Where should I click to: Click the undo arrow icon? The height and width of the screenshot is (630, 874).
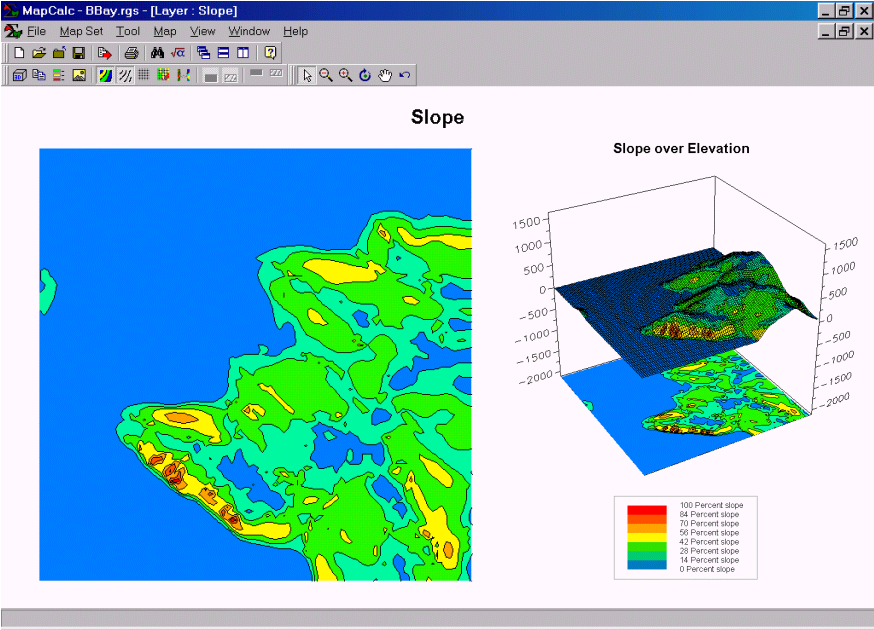[x=404, y=75]
